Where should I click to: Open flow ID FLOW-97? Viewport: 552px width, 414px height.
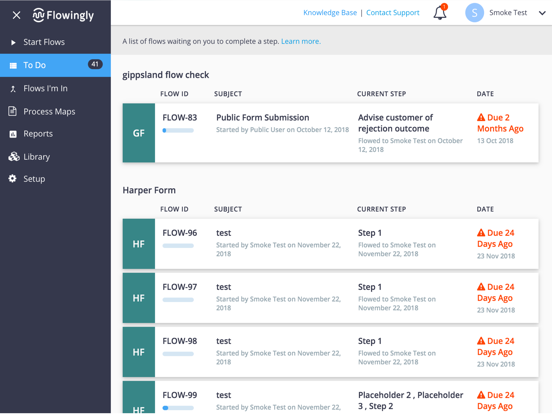180,287
